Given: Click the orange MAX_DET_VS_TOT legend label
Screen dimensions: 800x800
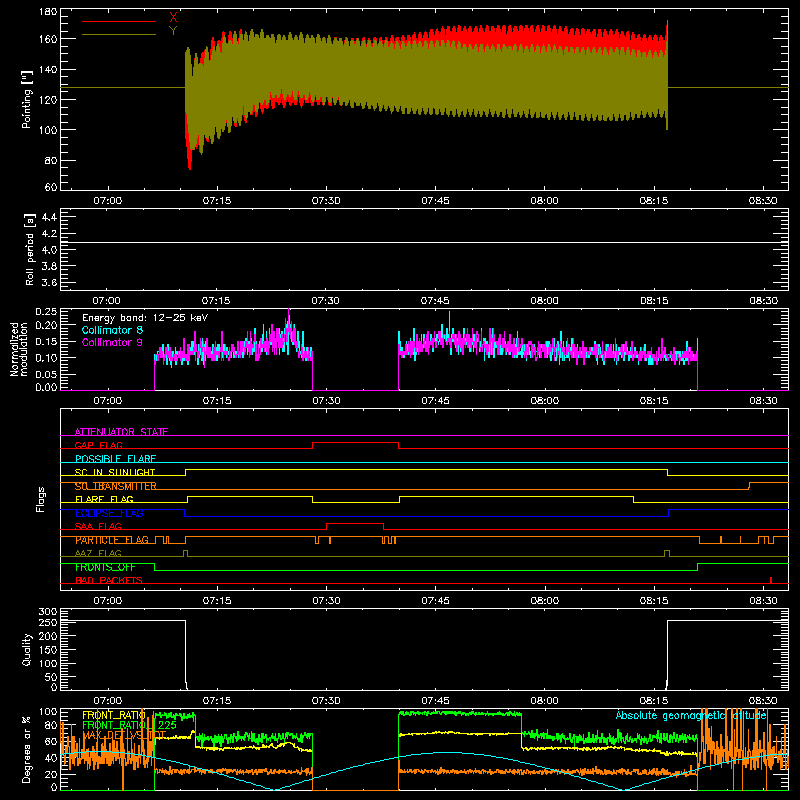Looking at the screenshot, I should pyautogui.click(x=124, y=735).
